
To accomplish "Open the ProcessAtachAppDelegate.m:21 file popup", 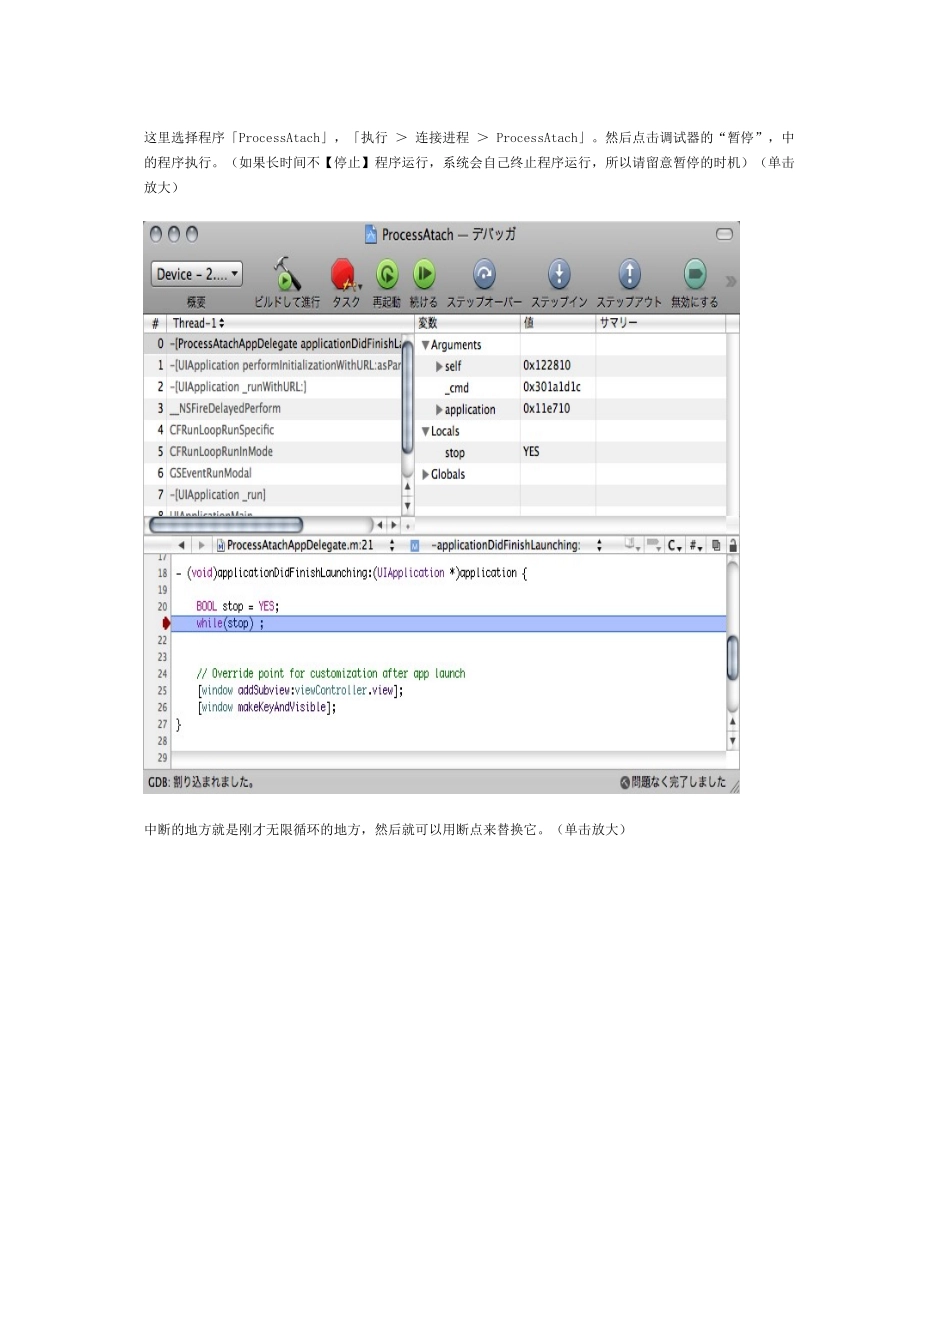I will (x=305, y=546).
